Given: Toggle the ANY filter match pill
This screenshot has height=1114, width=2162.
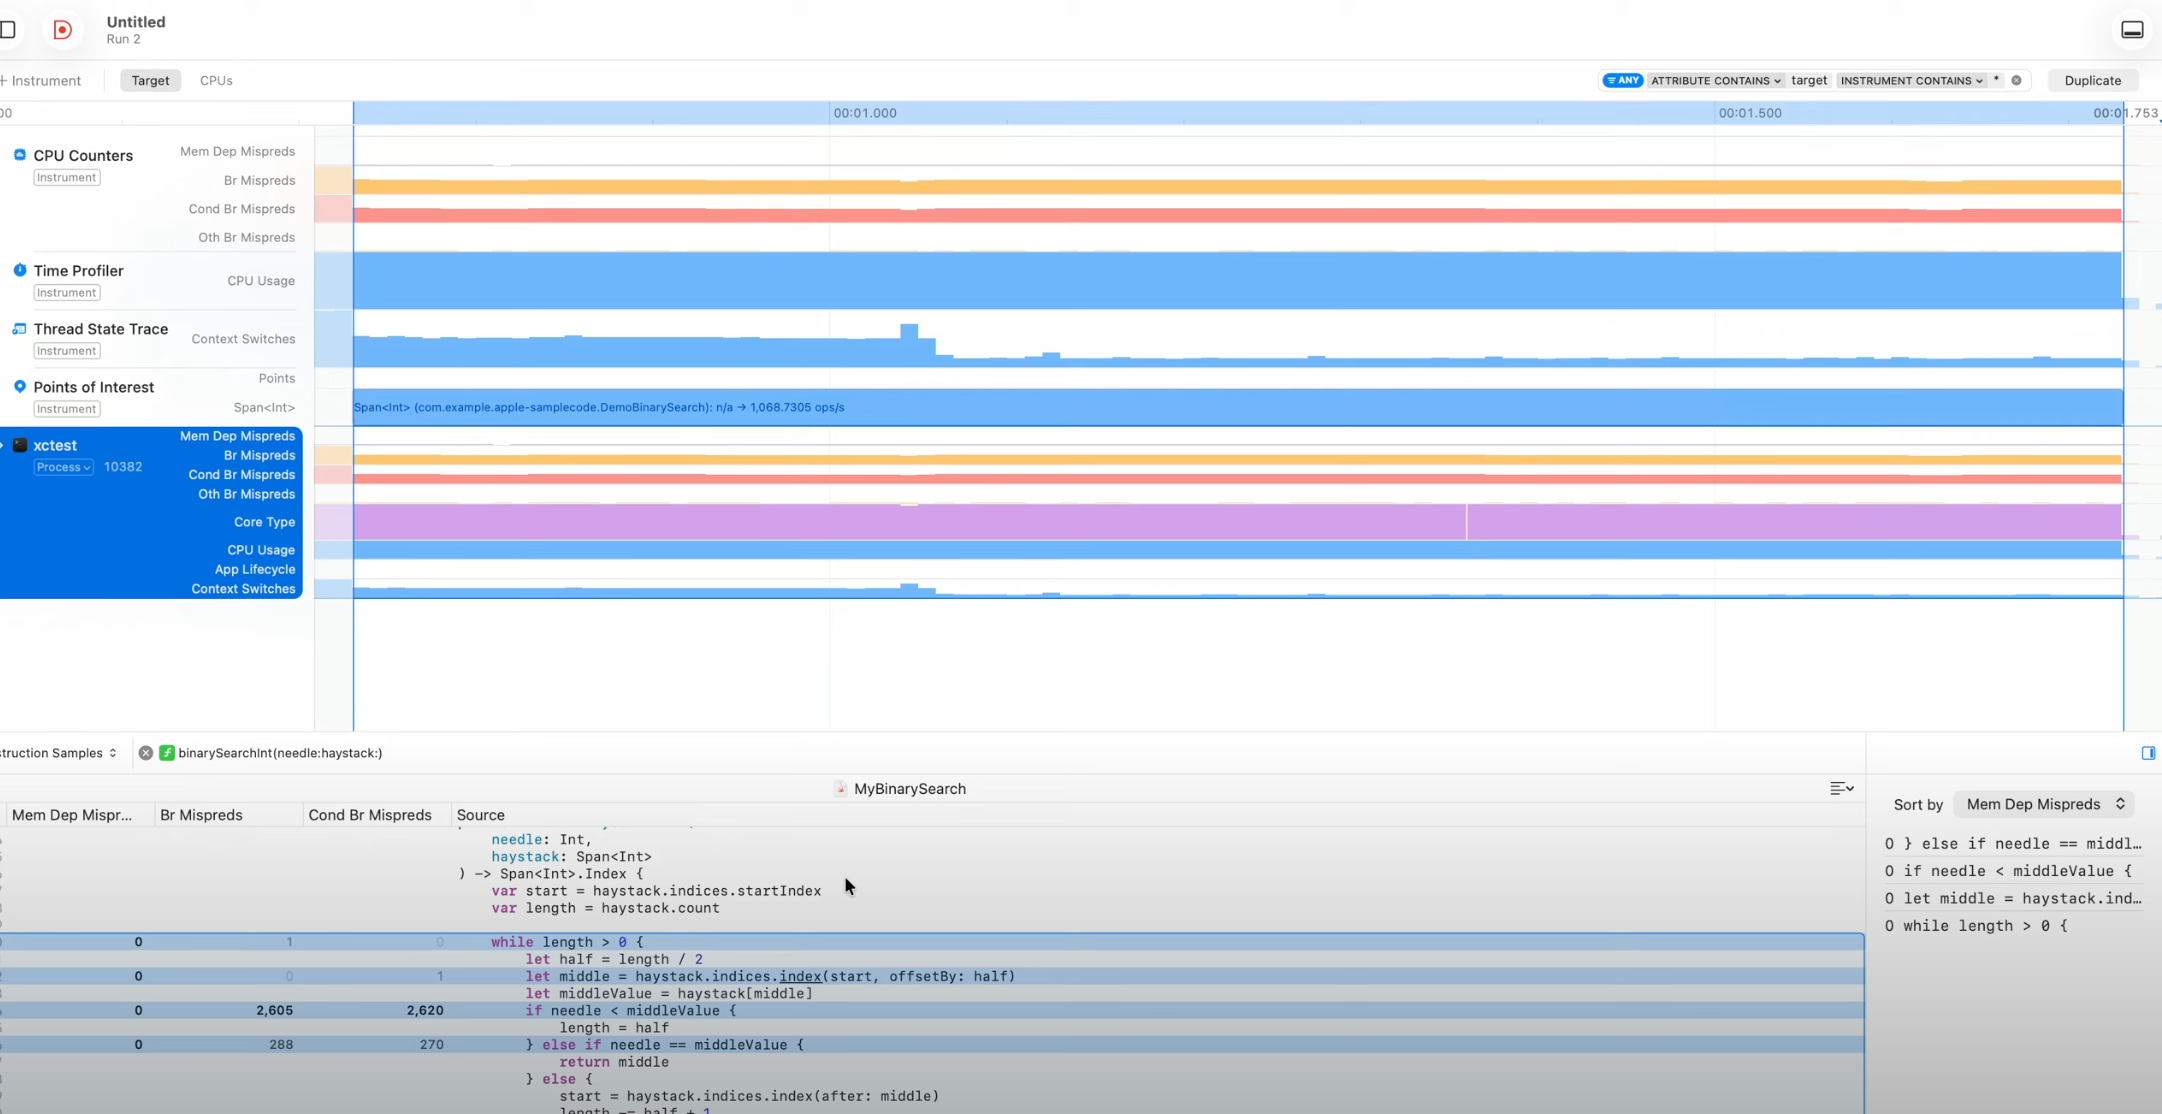Looking at the screenshot, I should pos(1622,80).
